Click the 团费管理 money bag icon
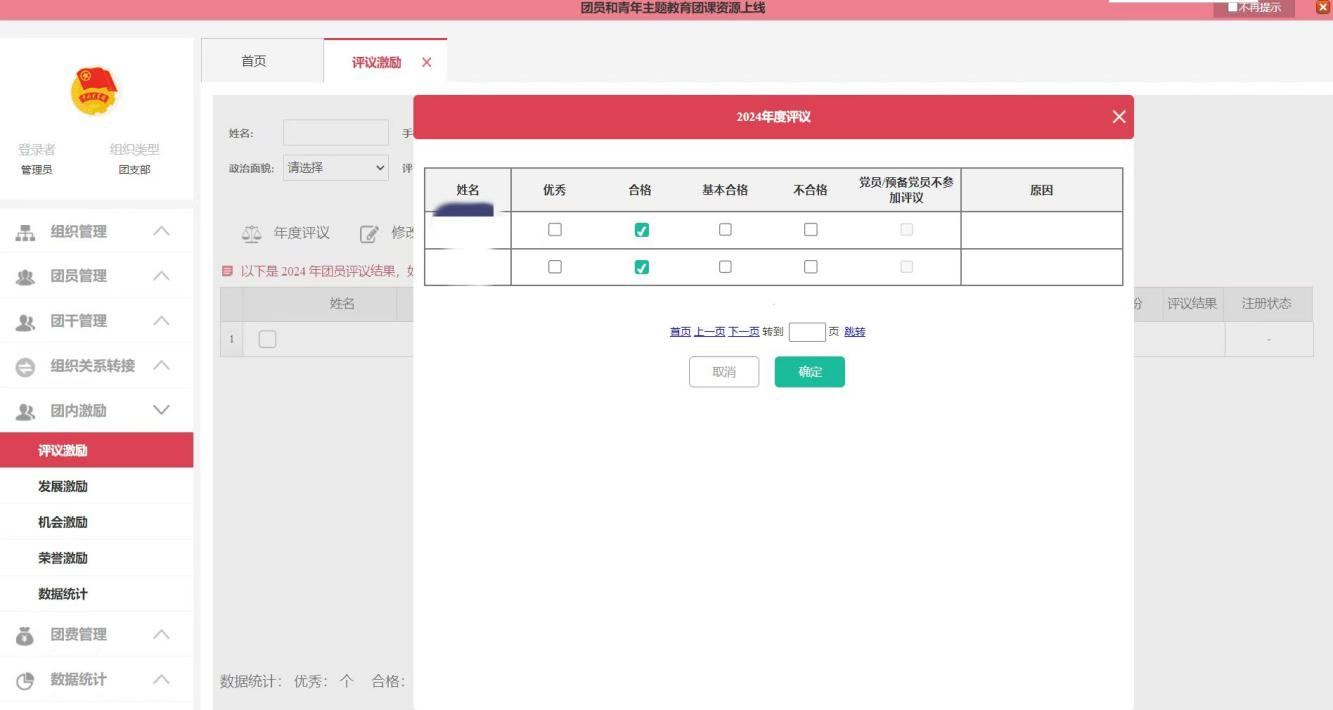1333x710 pixels. point(26,635)
